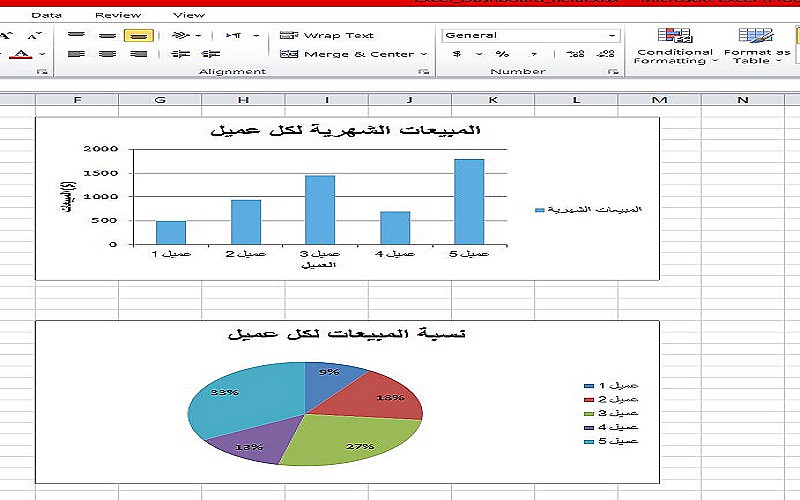This screenshot has width=800, height=500.
Task: Set Middle Align for the cell
Action: pyautogui.click(x=107, y=35)
